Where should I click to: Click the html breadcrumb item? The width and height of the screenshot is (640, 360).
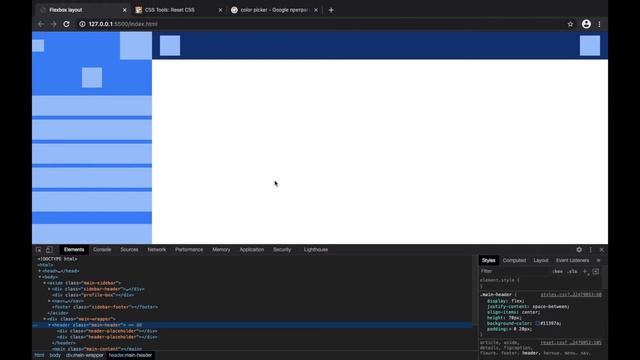point(39,356)
